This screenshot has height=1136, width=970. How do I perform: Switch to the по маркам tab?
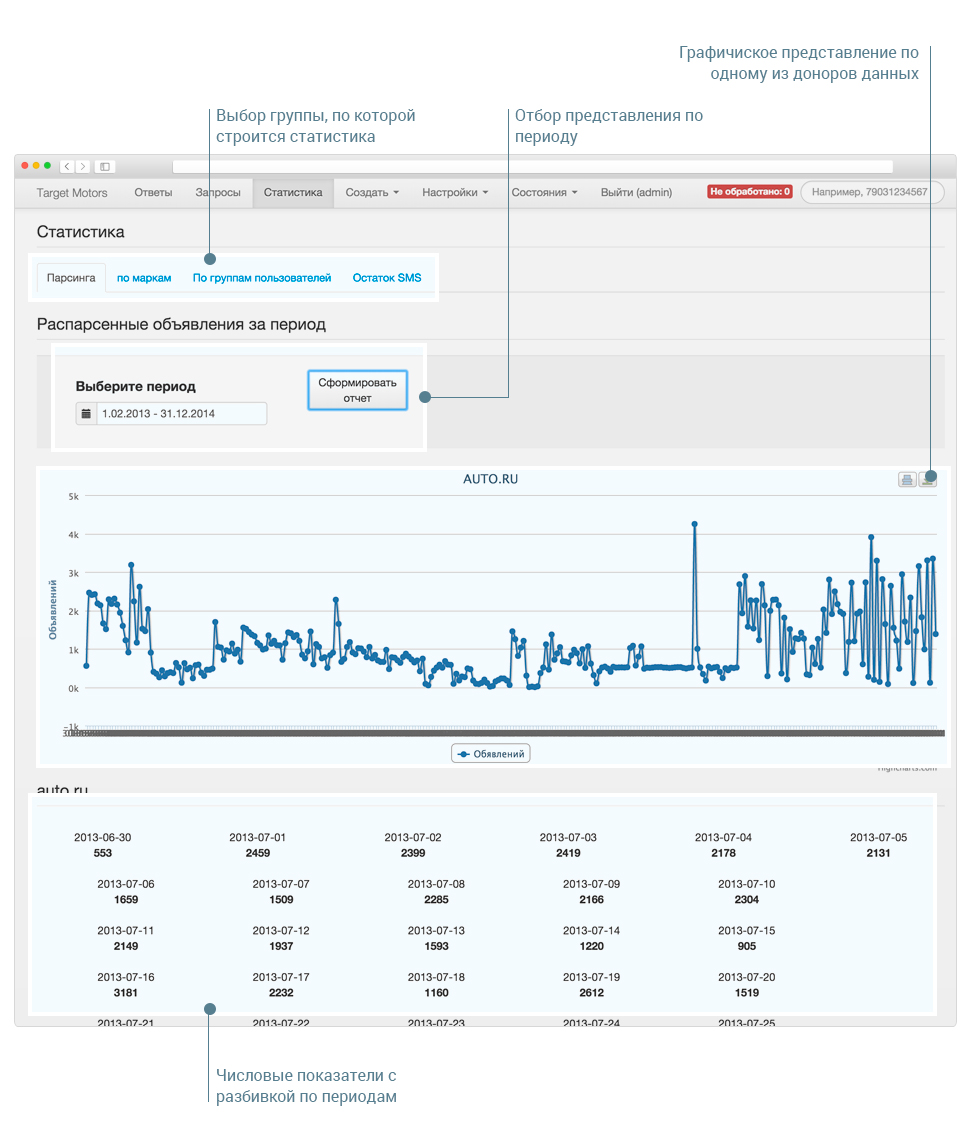pyautogui.click(x=144, y=278)
